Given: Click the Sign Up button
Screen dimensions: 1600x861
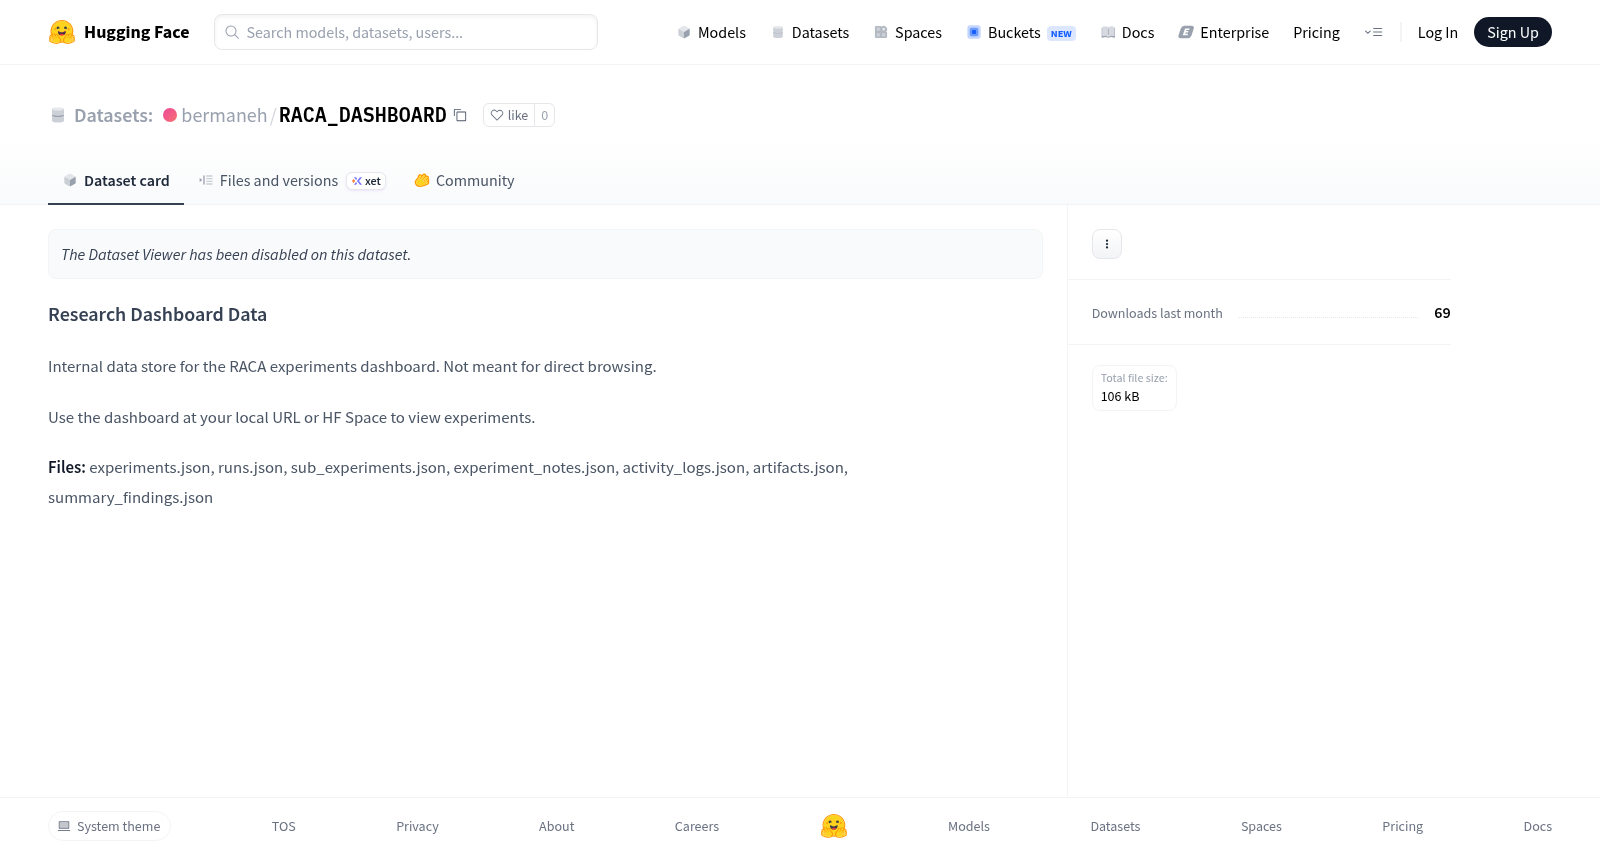Looking at the screenshot, I should tap(1512, 32).
